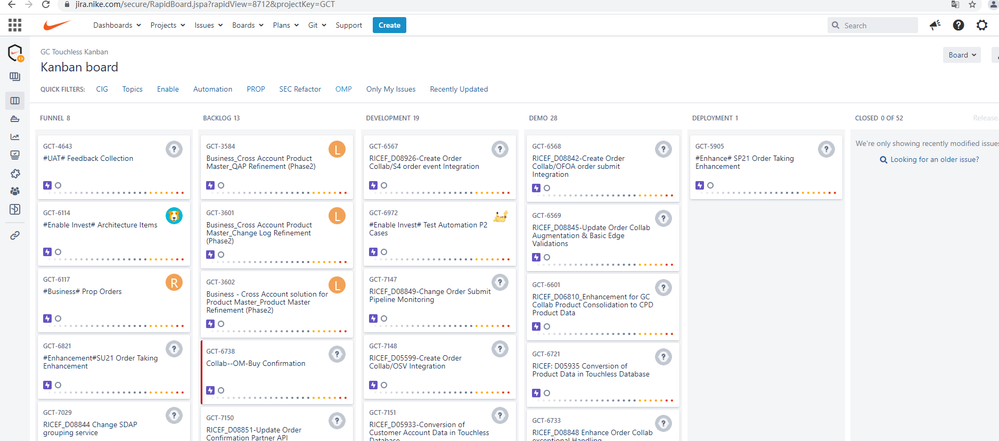Click the browser address bar URL
This screenshot has width=999, height=441.
point(205,4)
